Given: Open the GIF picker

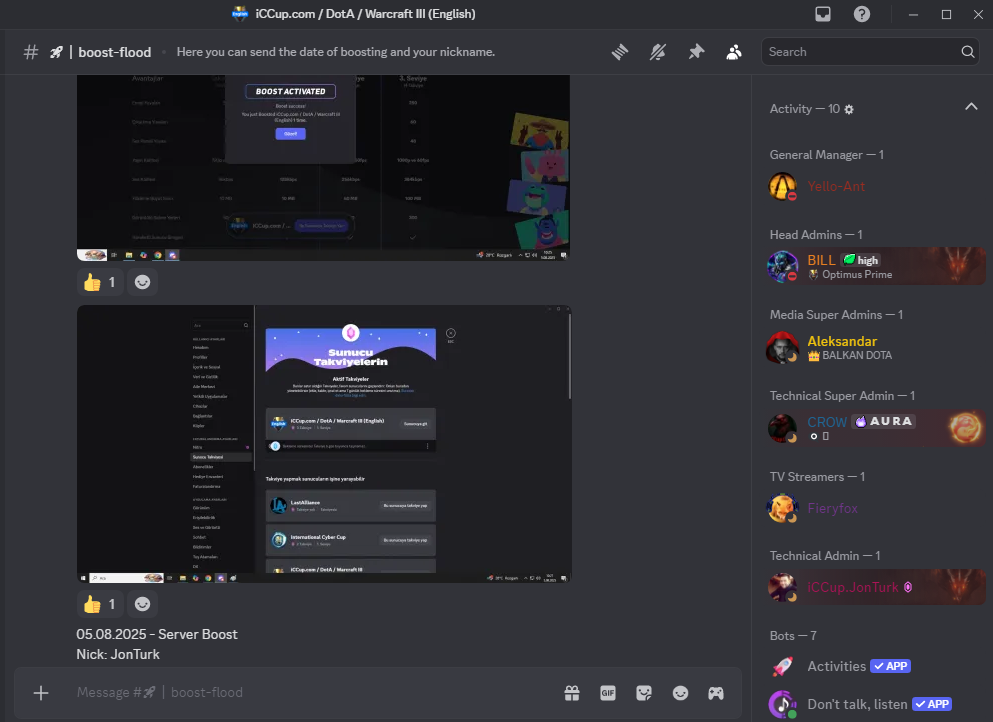Looking at the screenshot, I should click(608, 693).
